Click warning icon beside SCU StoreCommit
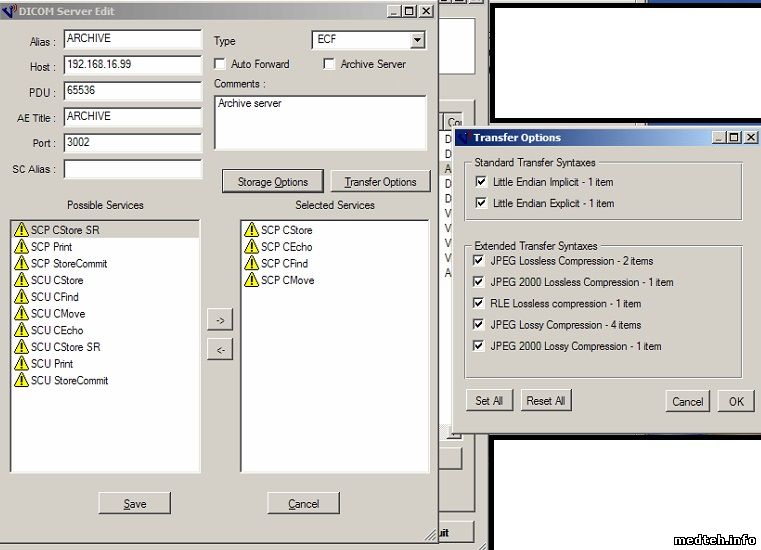Screen dimensions: 761x550 tap(21, 381)
